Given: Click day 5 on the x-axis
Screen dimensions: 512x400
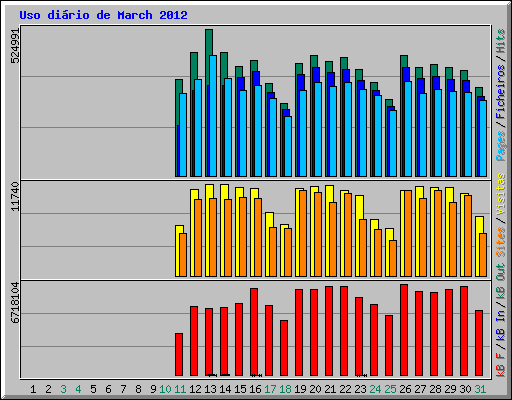Looking at the screenshot, I should tap(93, 389).
